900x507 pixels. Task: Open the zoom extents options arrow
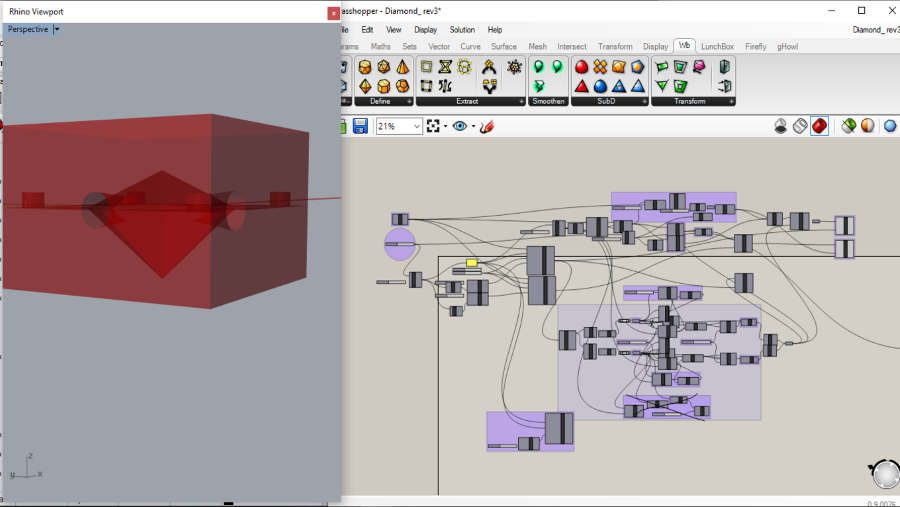445,126
